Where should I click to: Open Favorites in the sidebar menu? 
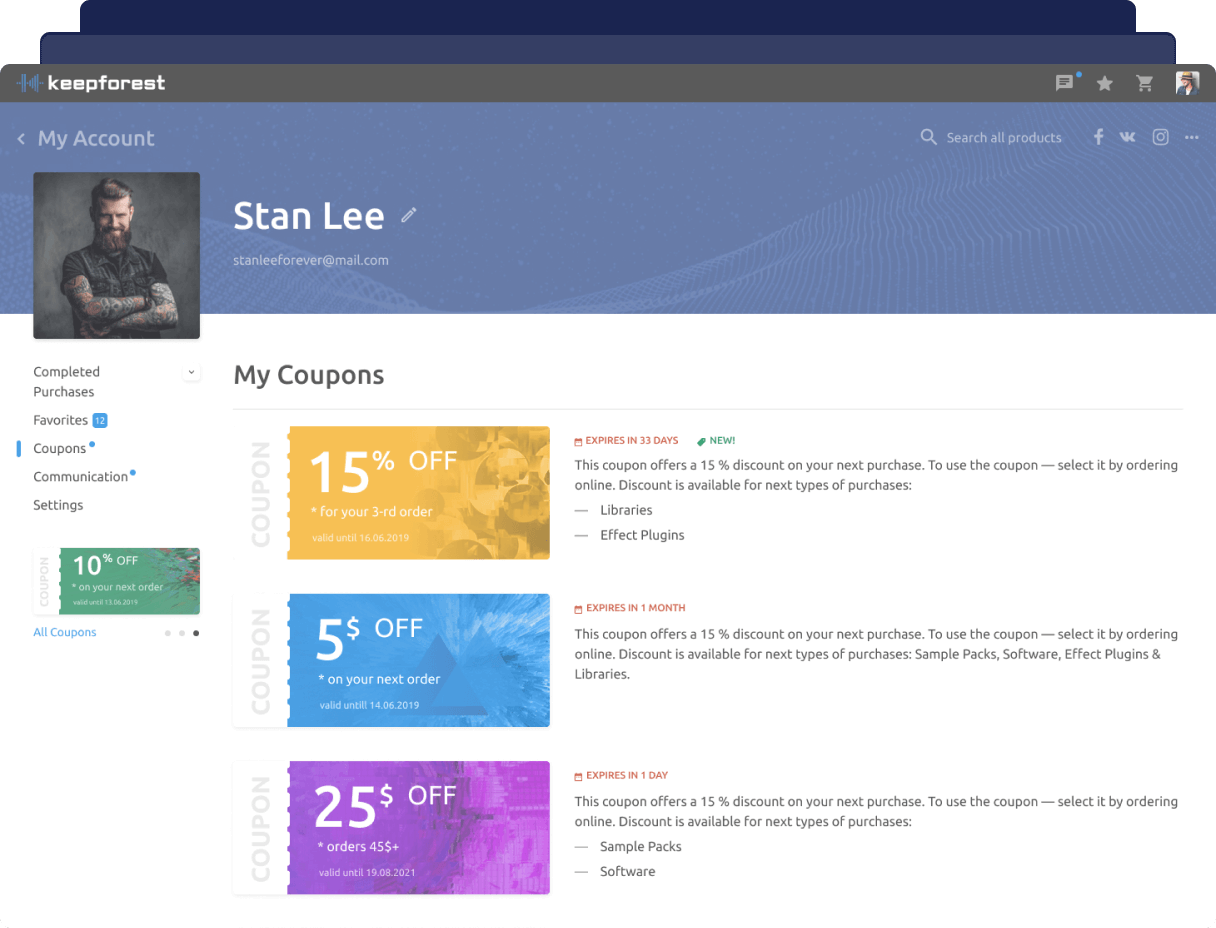61,420
